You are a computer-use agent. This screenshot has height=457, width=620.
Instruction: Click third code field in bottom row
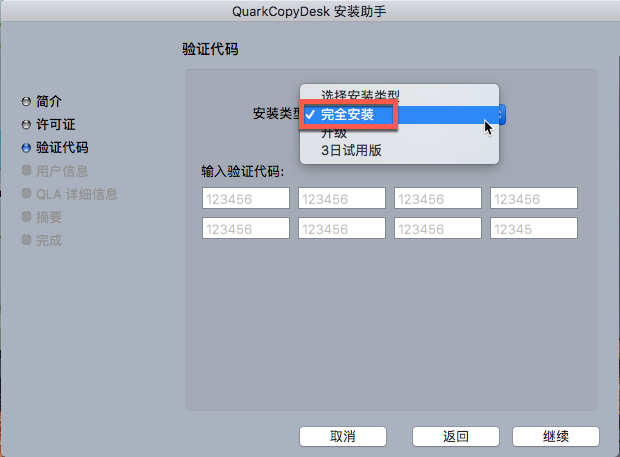click(x=438, y=228)
